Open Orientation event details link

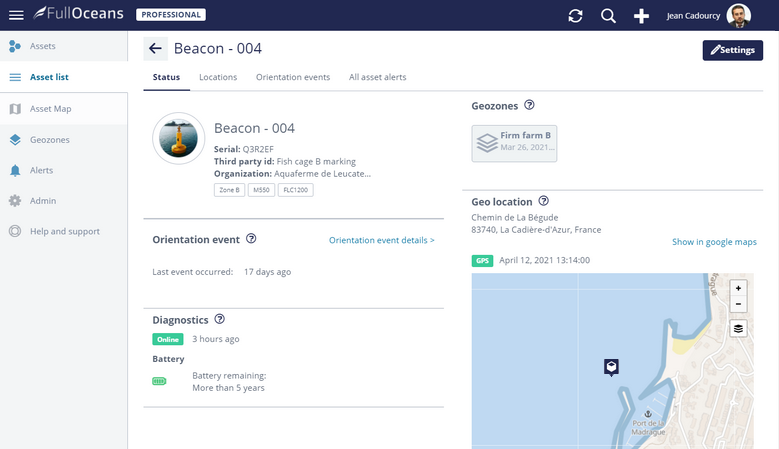tap(381, 240)
